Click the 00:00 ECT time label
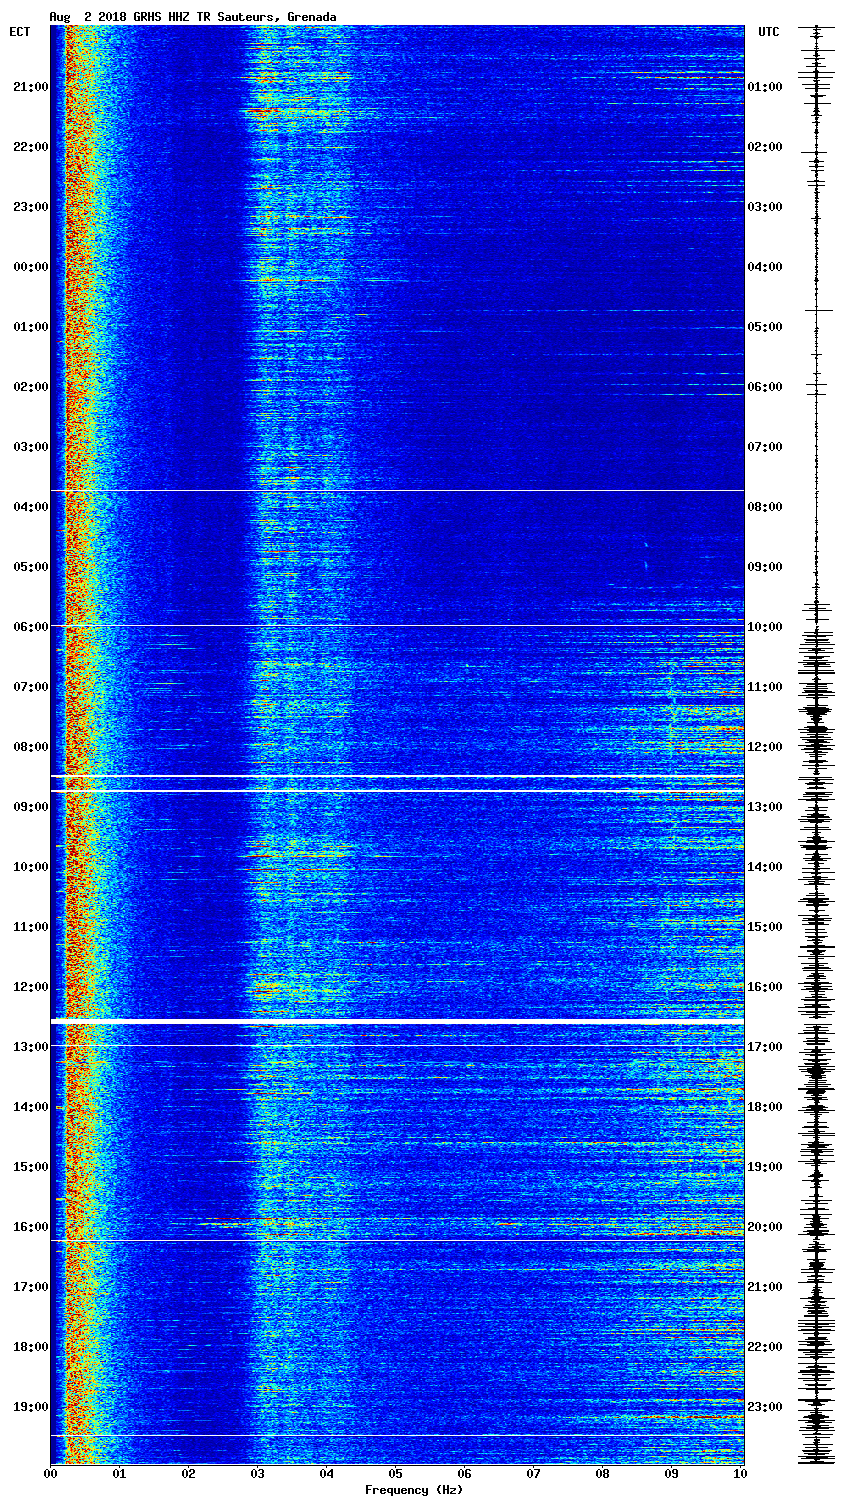The height and width of the screenshot is (1500, 852). 30,267
